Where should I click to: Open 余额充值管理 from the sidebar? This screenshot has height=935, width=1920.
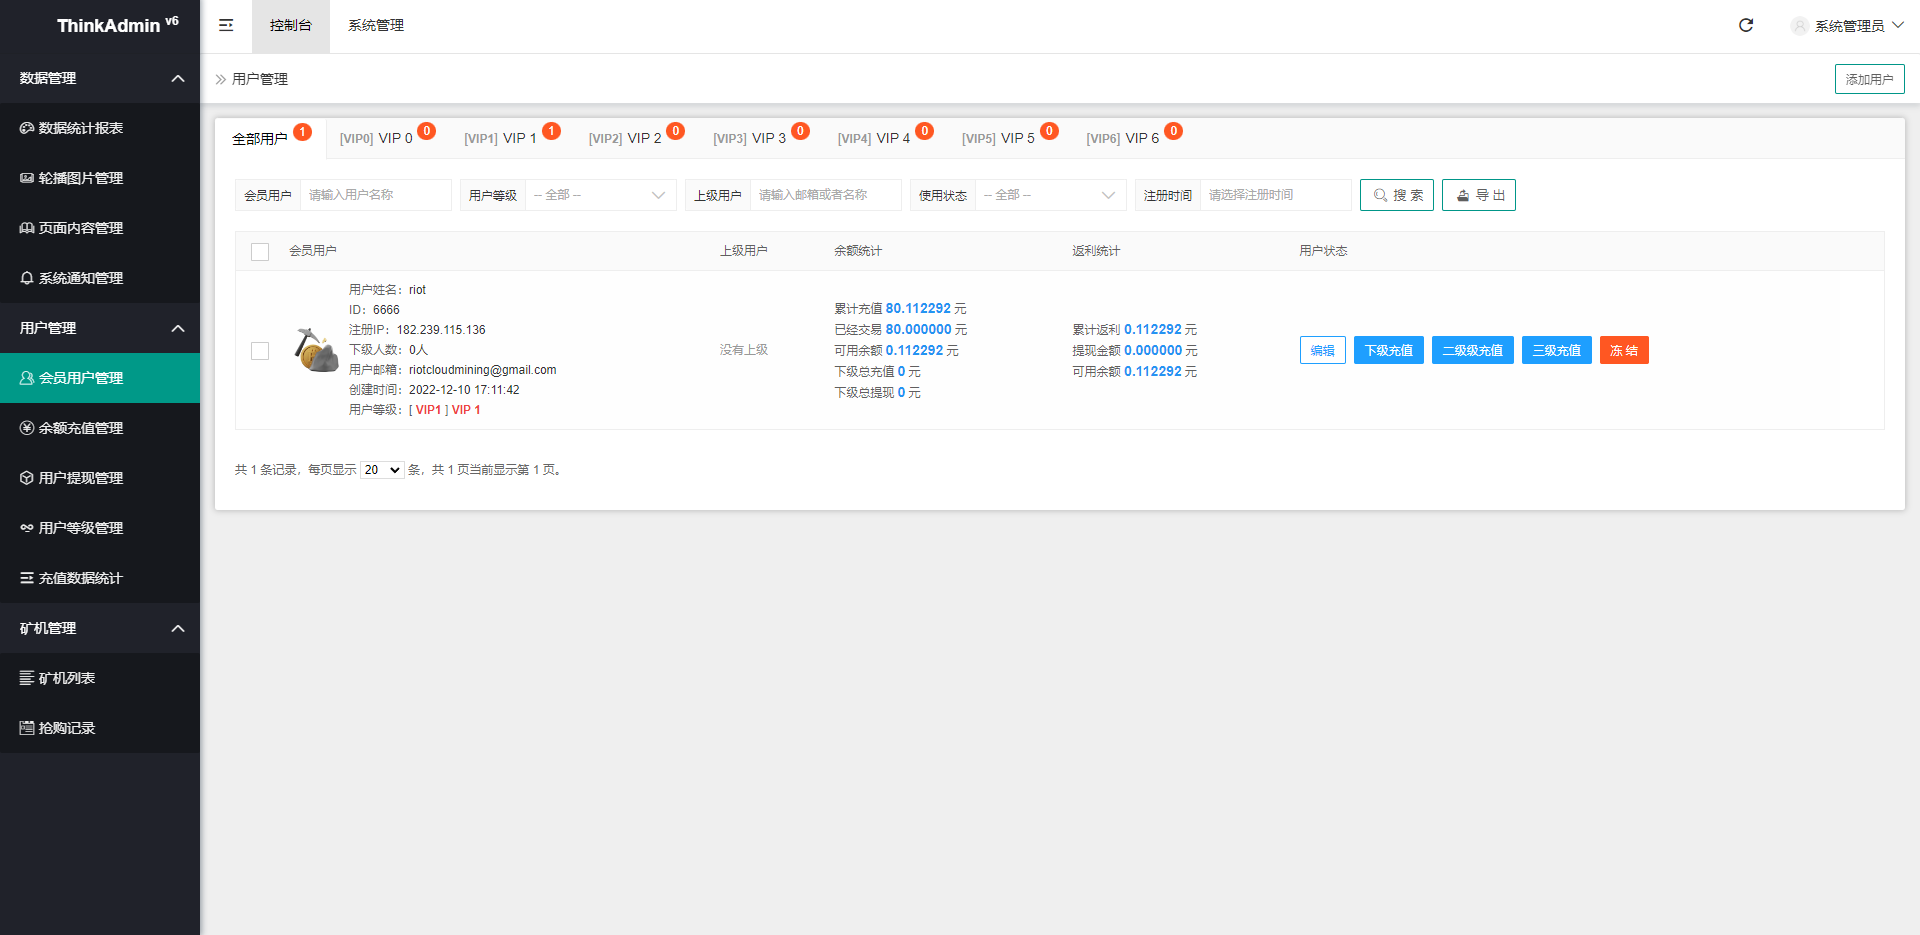tap(80, 428)
